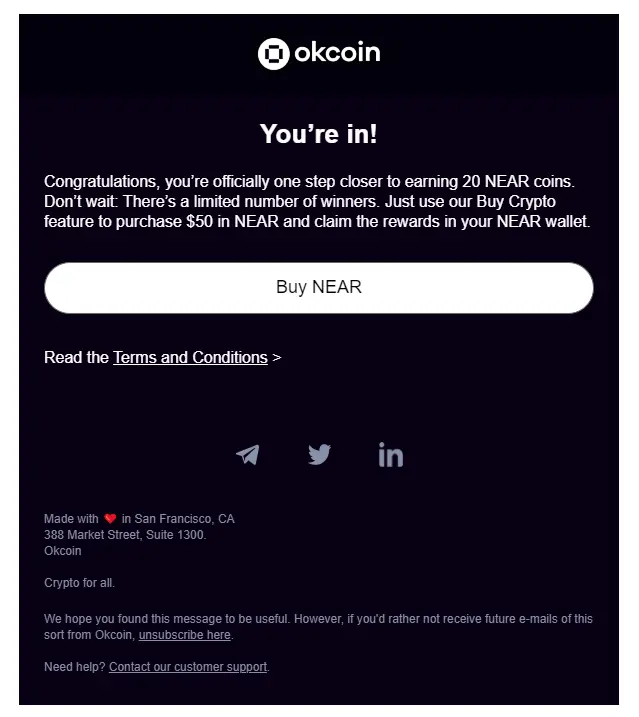This screenshot has width=639, height=717.
Task: Click the Congratulations paragraph text
Action: coord(317,201)
